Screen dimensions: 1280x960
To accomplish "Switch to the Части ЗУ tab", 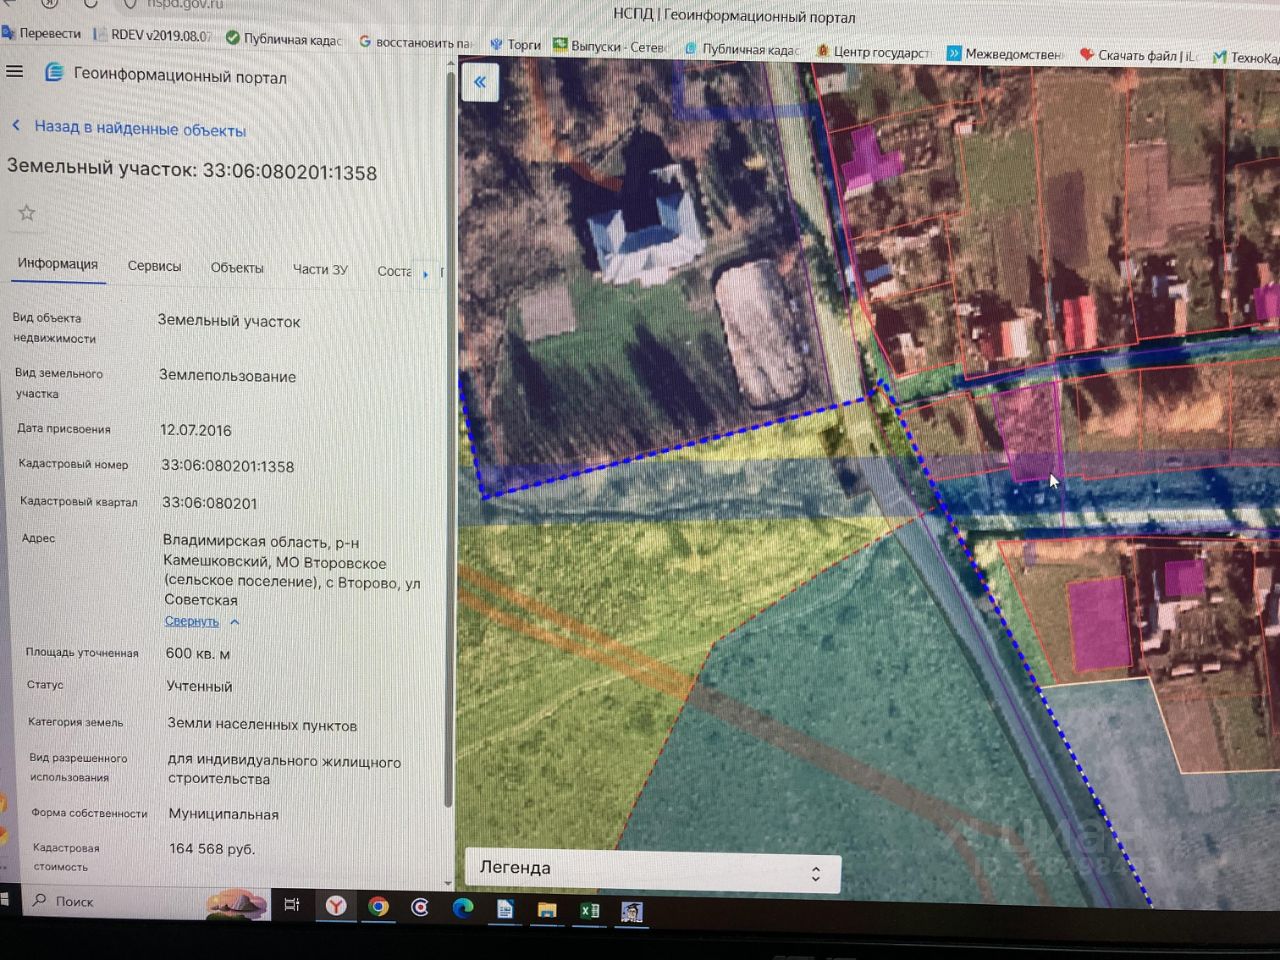I will coord(320,269).
